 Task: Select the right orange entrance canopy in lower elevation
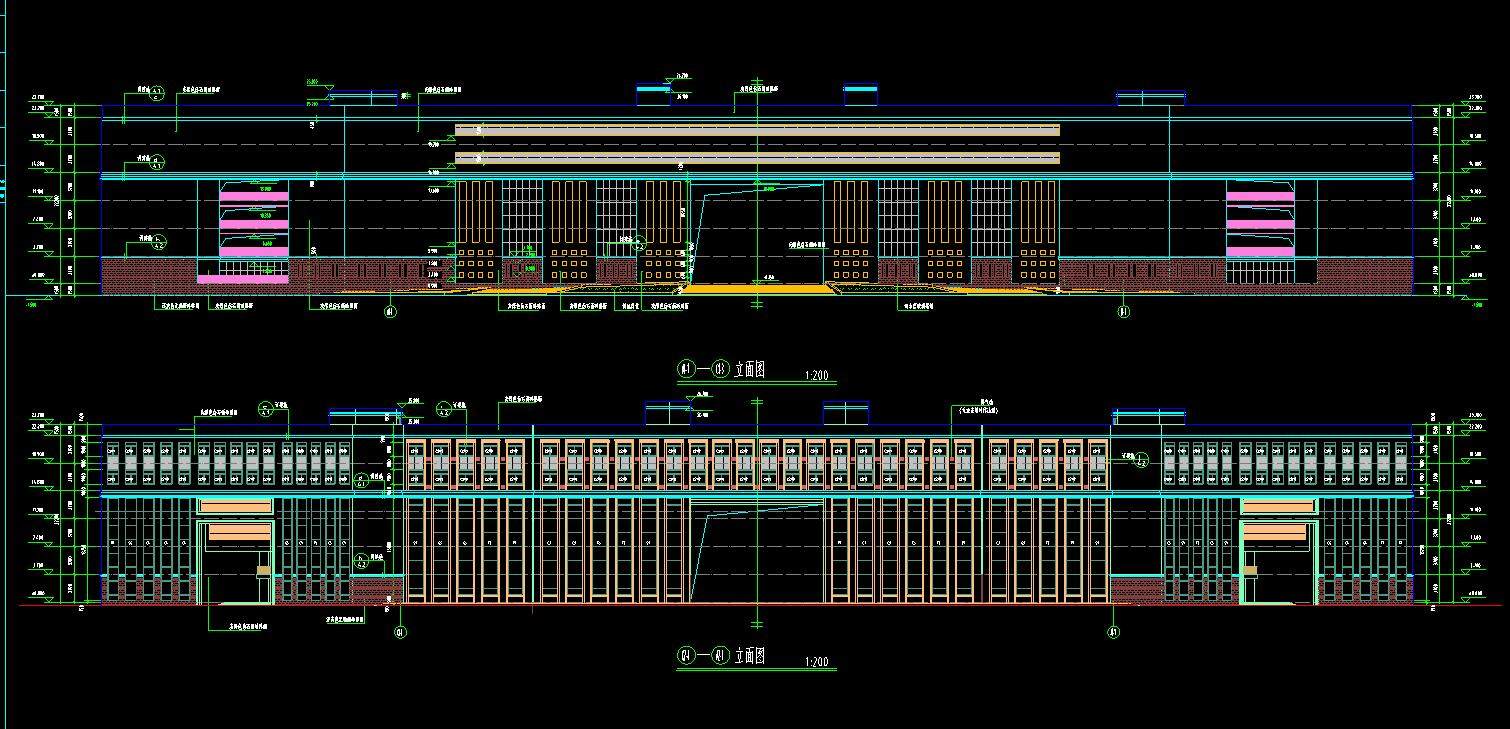coord(1277,533)
